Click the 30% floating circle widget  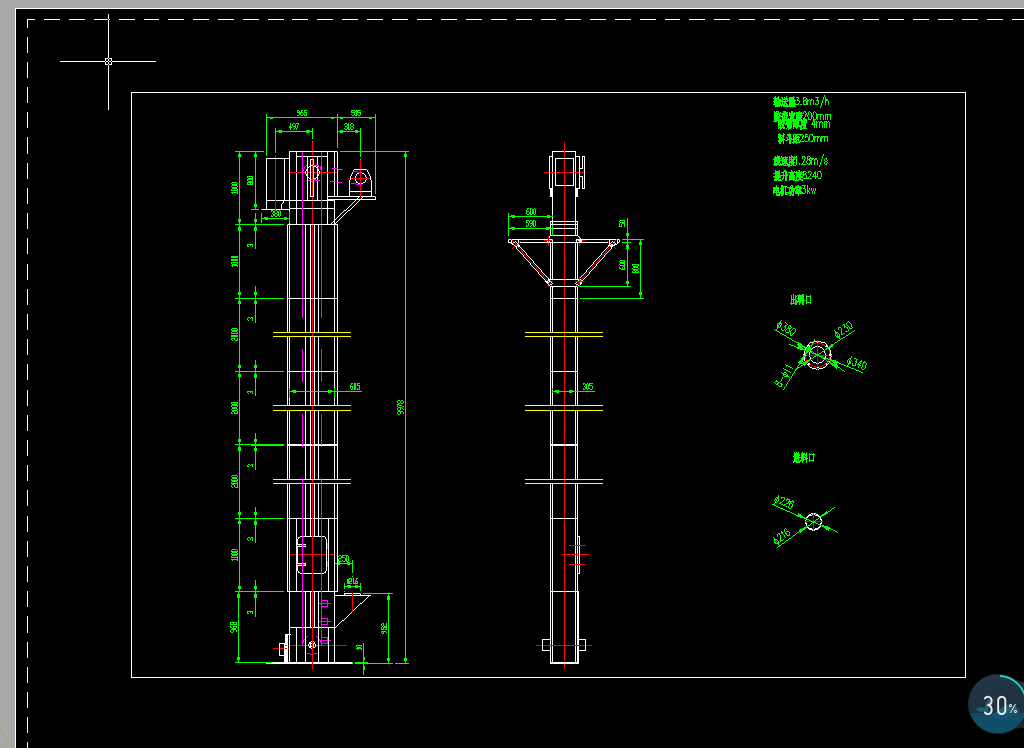(x=997, y=705)
